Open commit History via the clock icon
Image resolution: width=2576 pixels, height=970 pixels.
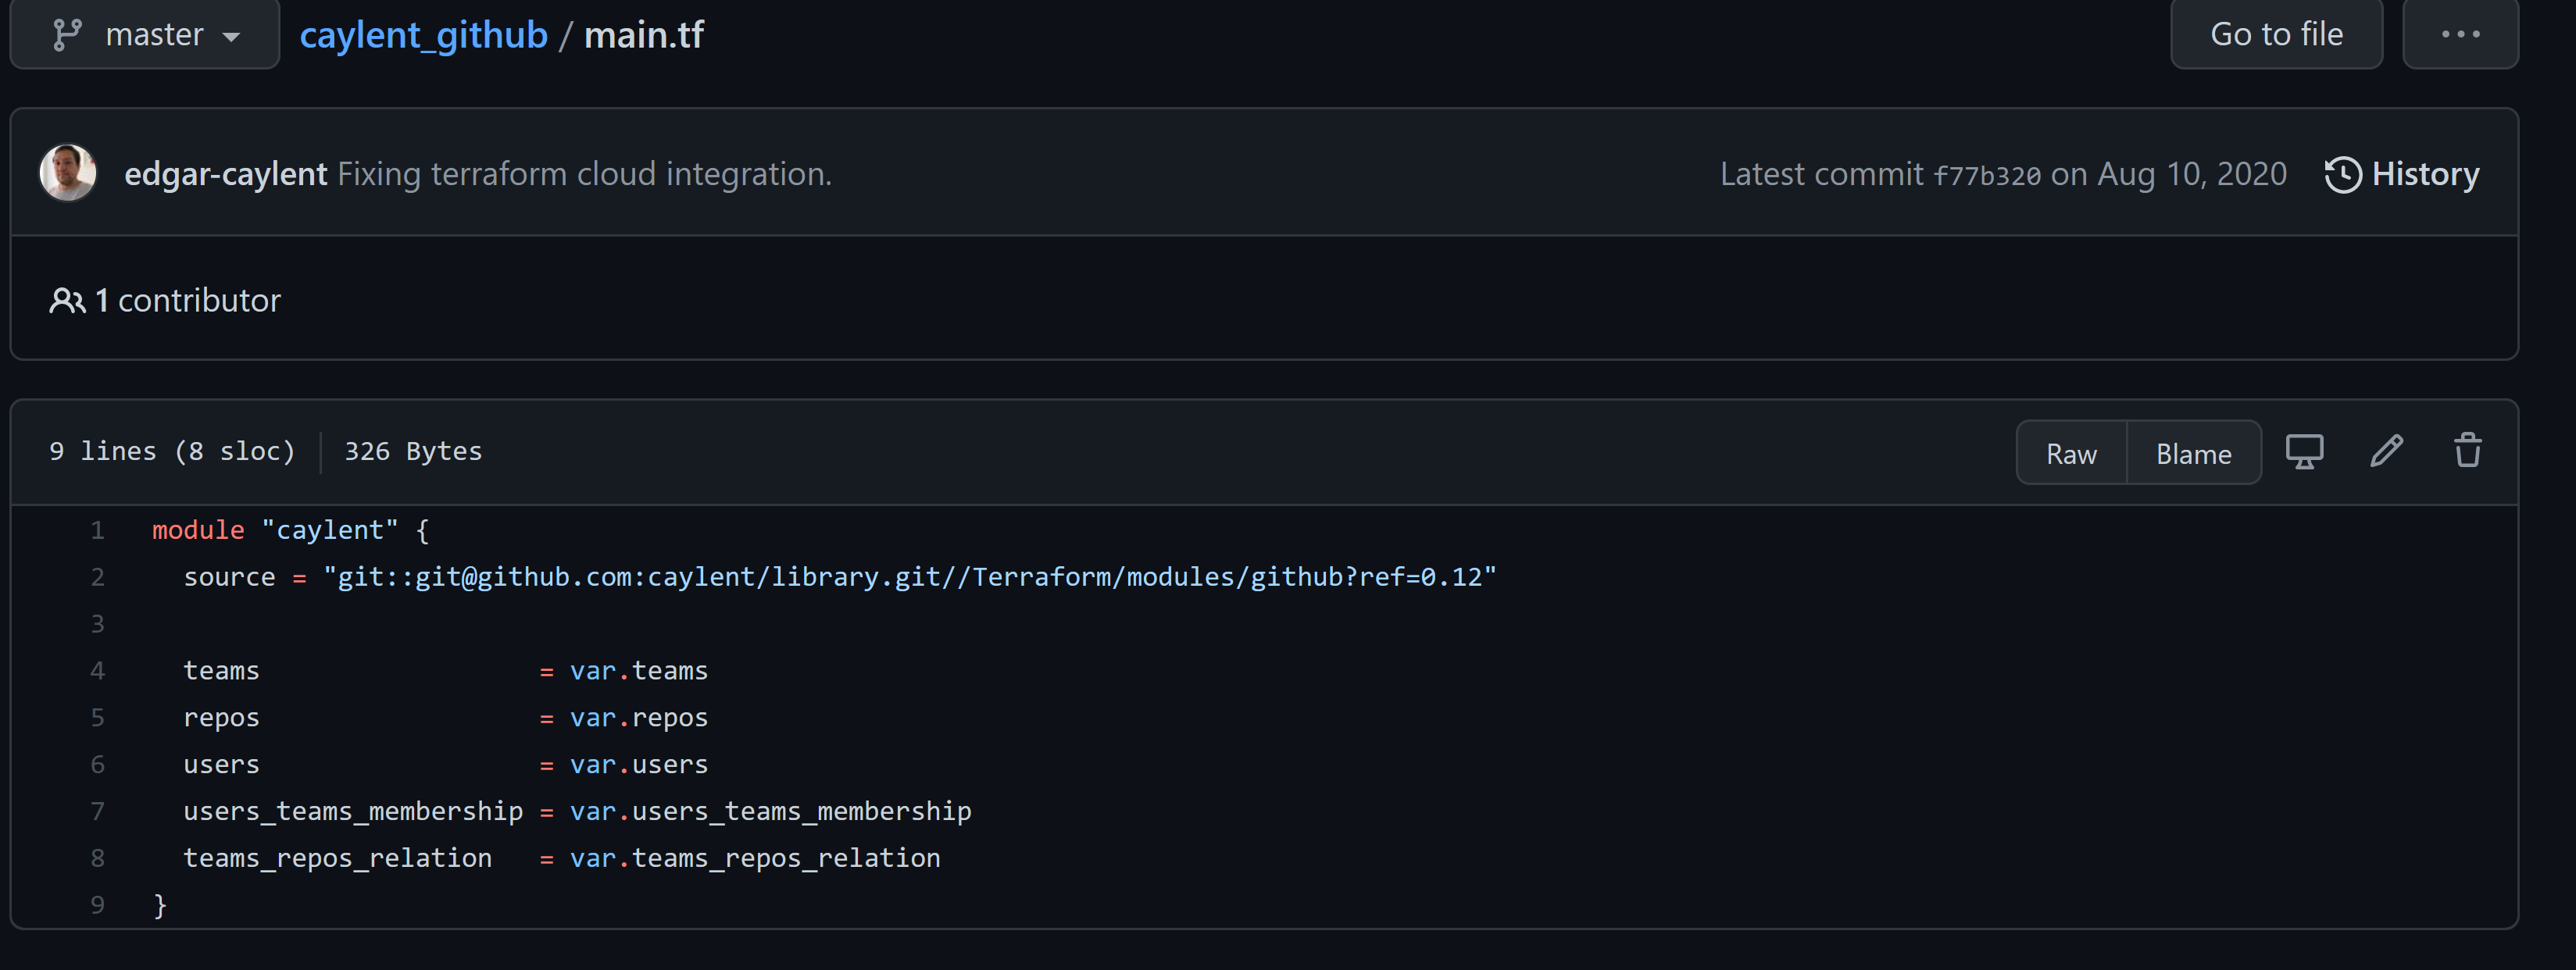[x=2344, y=173]
